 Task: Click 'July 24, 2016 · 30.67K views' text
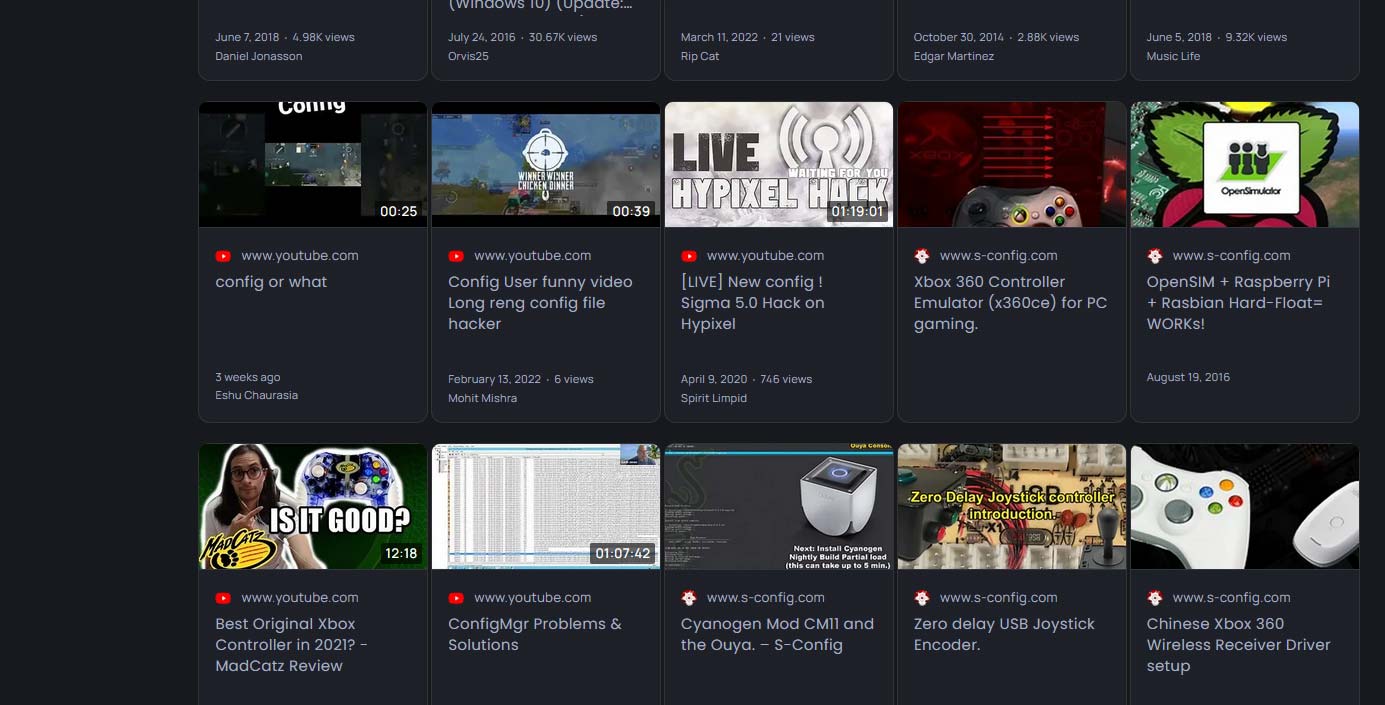pyautogui.click(x=522, y=37)
